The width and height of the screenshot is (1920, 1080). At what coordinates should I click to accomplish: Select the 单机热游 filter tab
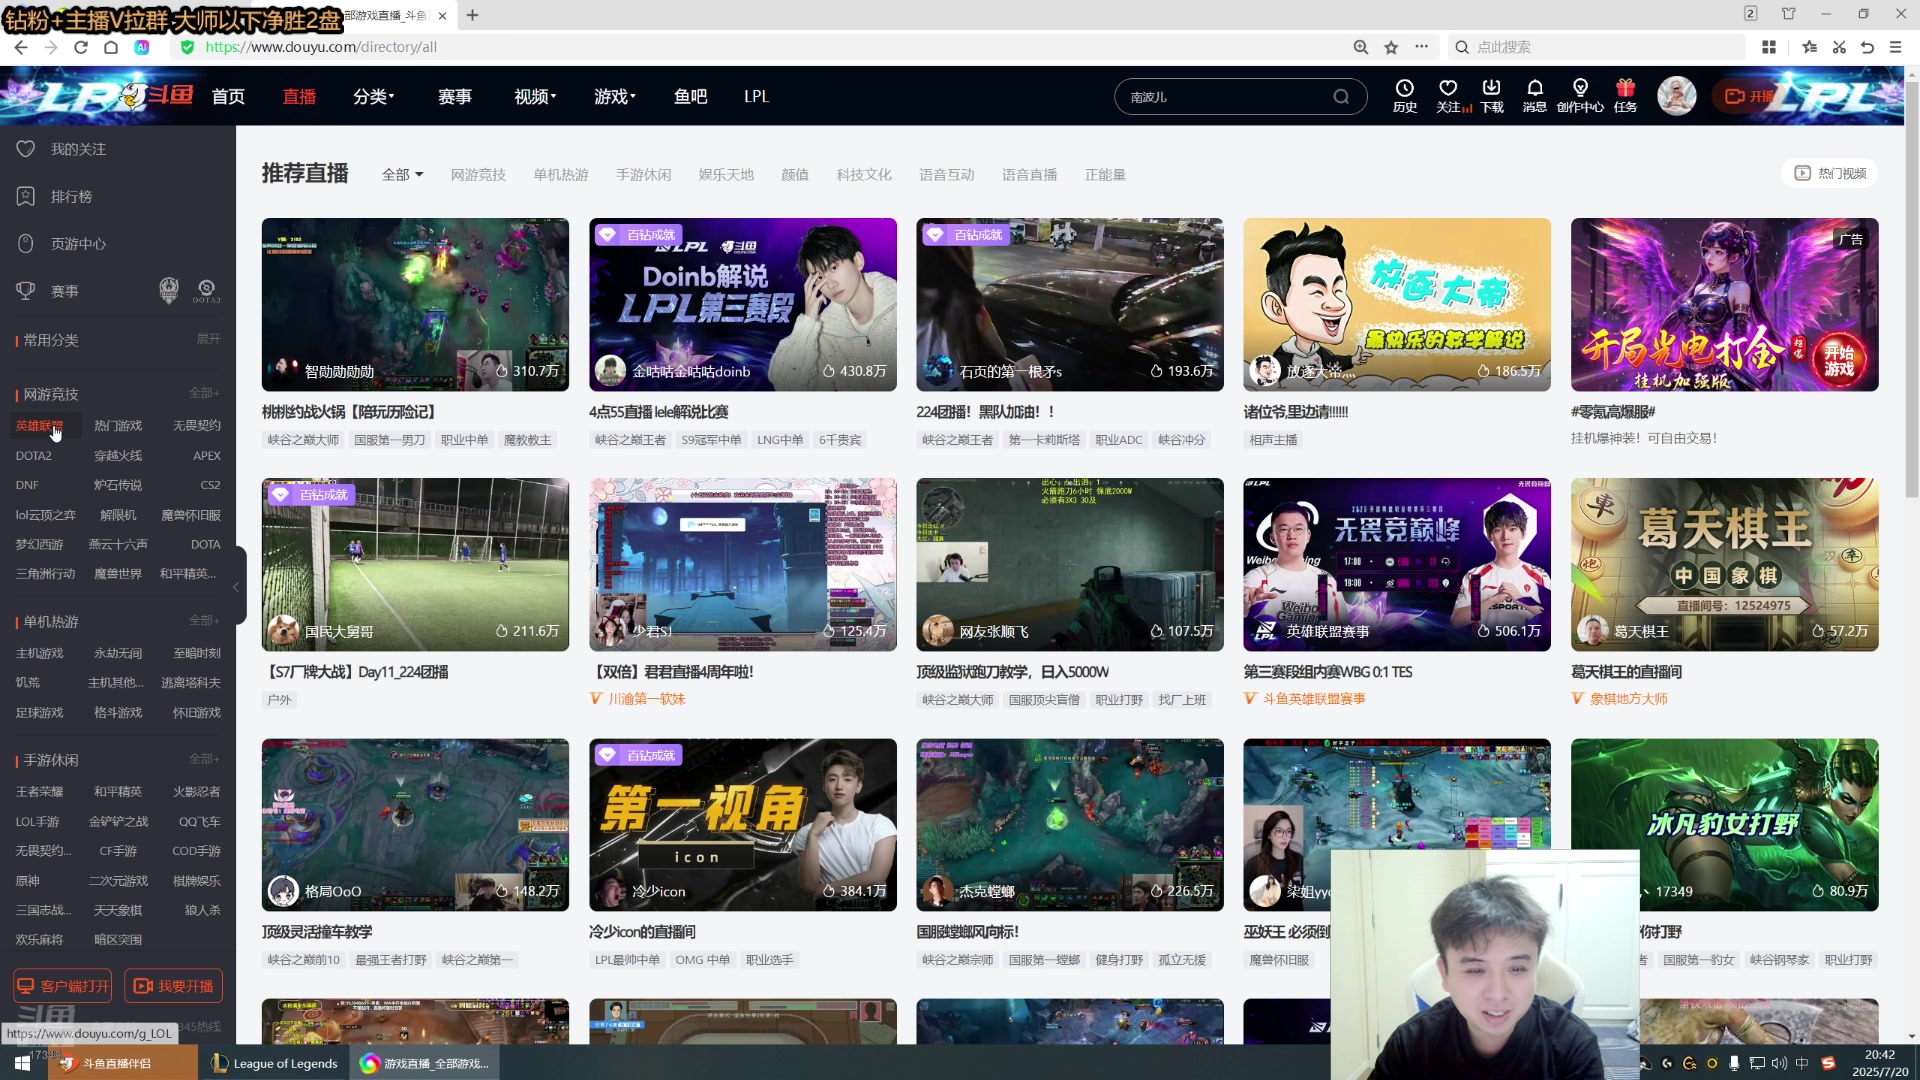[x=560, y=175]
